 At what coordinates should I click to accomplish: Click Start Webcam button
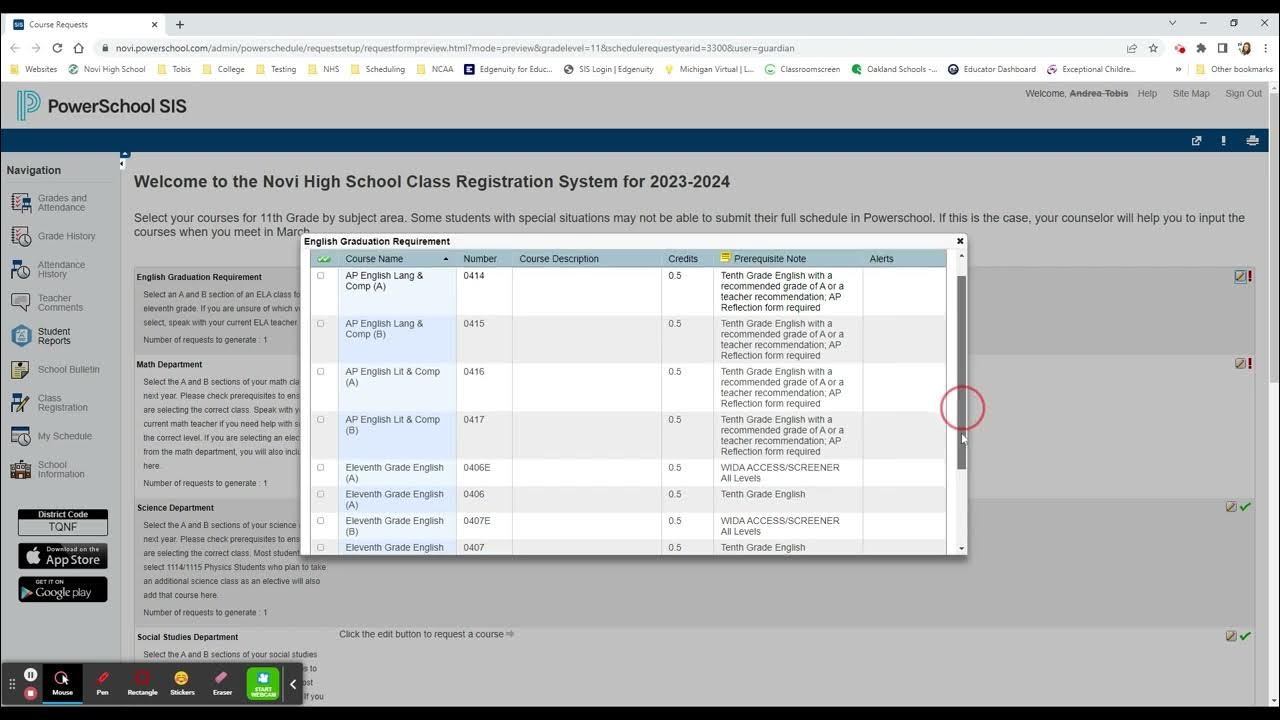coord(263,684)
